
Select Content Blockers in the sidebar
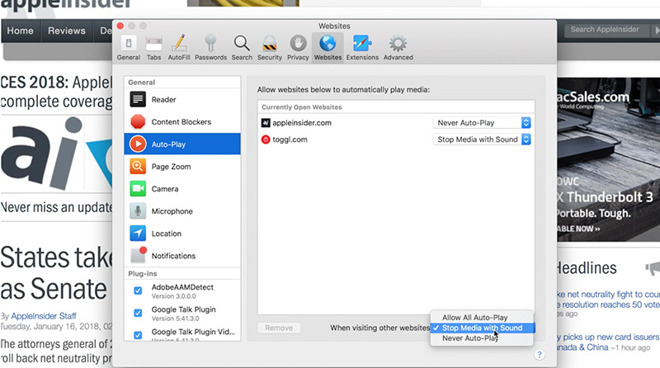click(182, 122)
